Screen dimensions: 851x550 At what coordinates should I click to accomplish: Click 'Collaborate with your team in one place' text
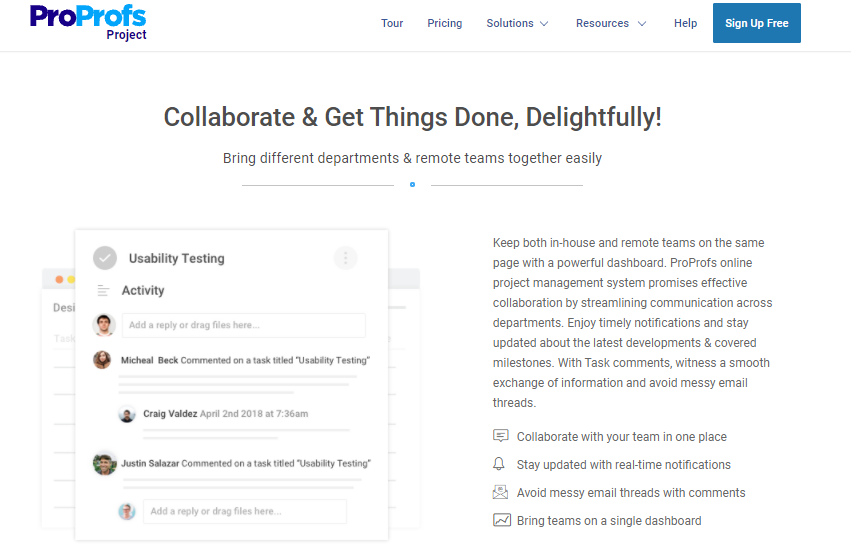pyautogui.click(x=621, y=437)
